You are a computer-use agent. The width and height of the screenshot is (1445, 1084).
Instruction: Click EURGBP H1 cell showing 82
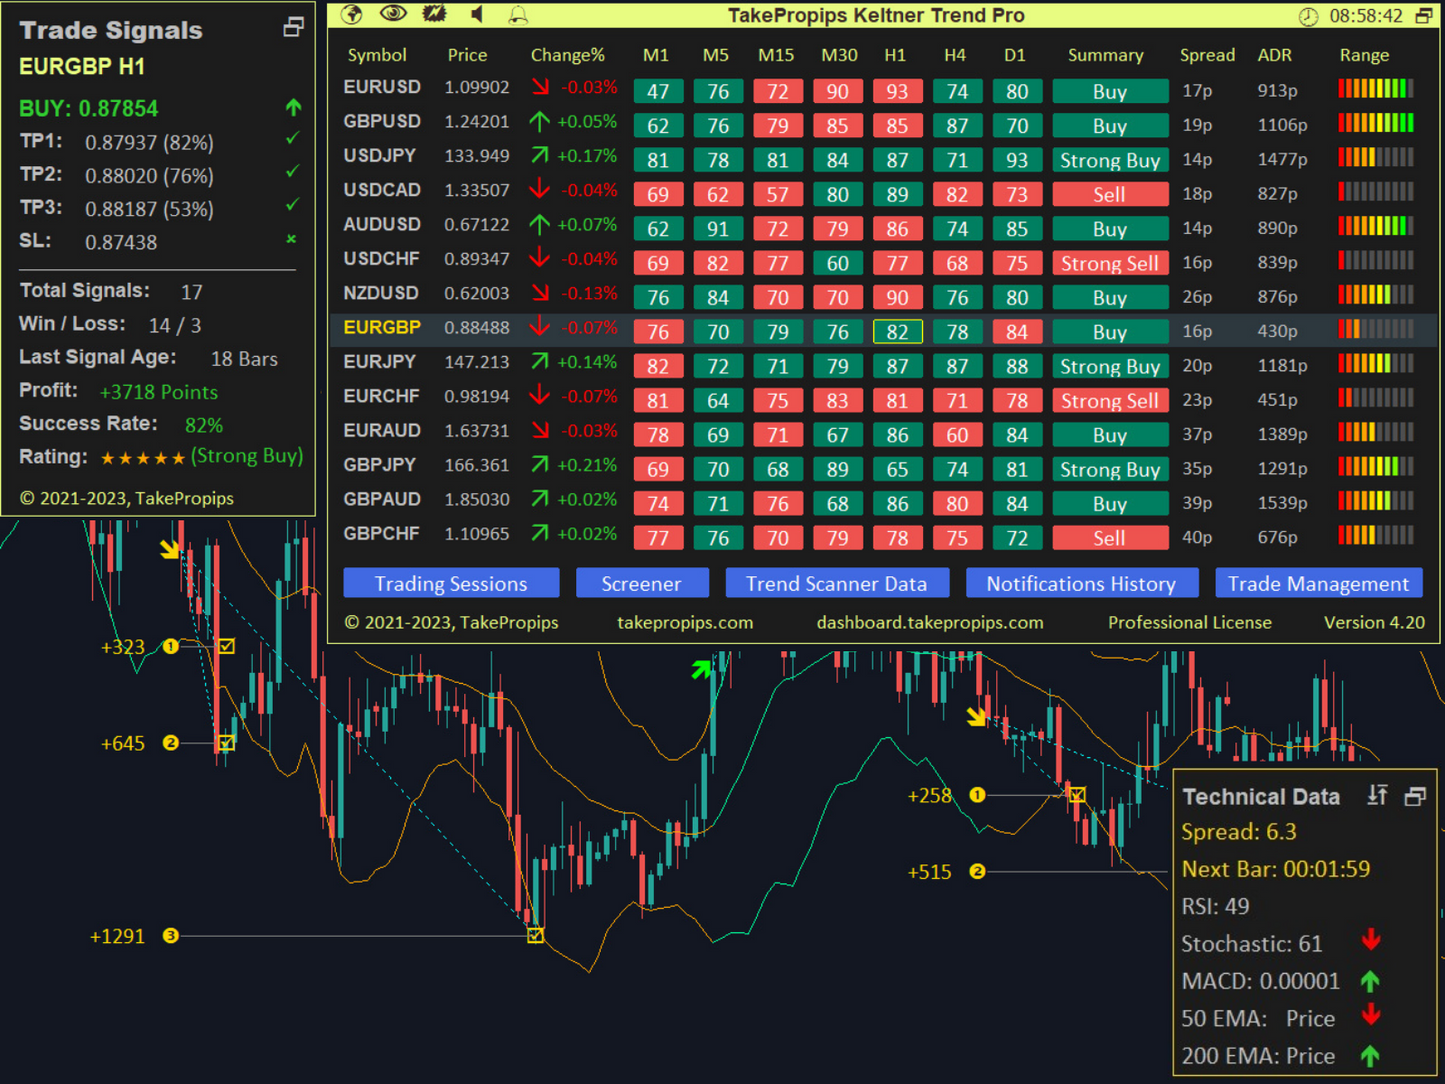coord(897,332)
